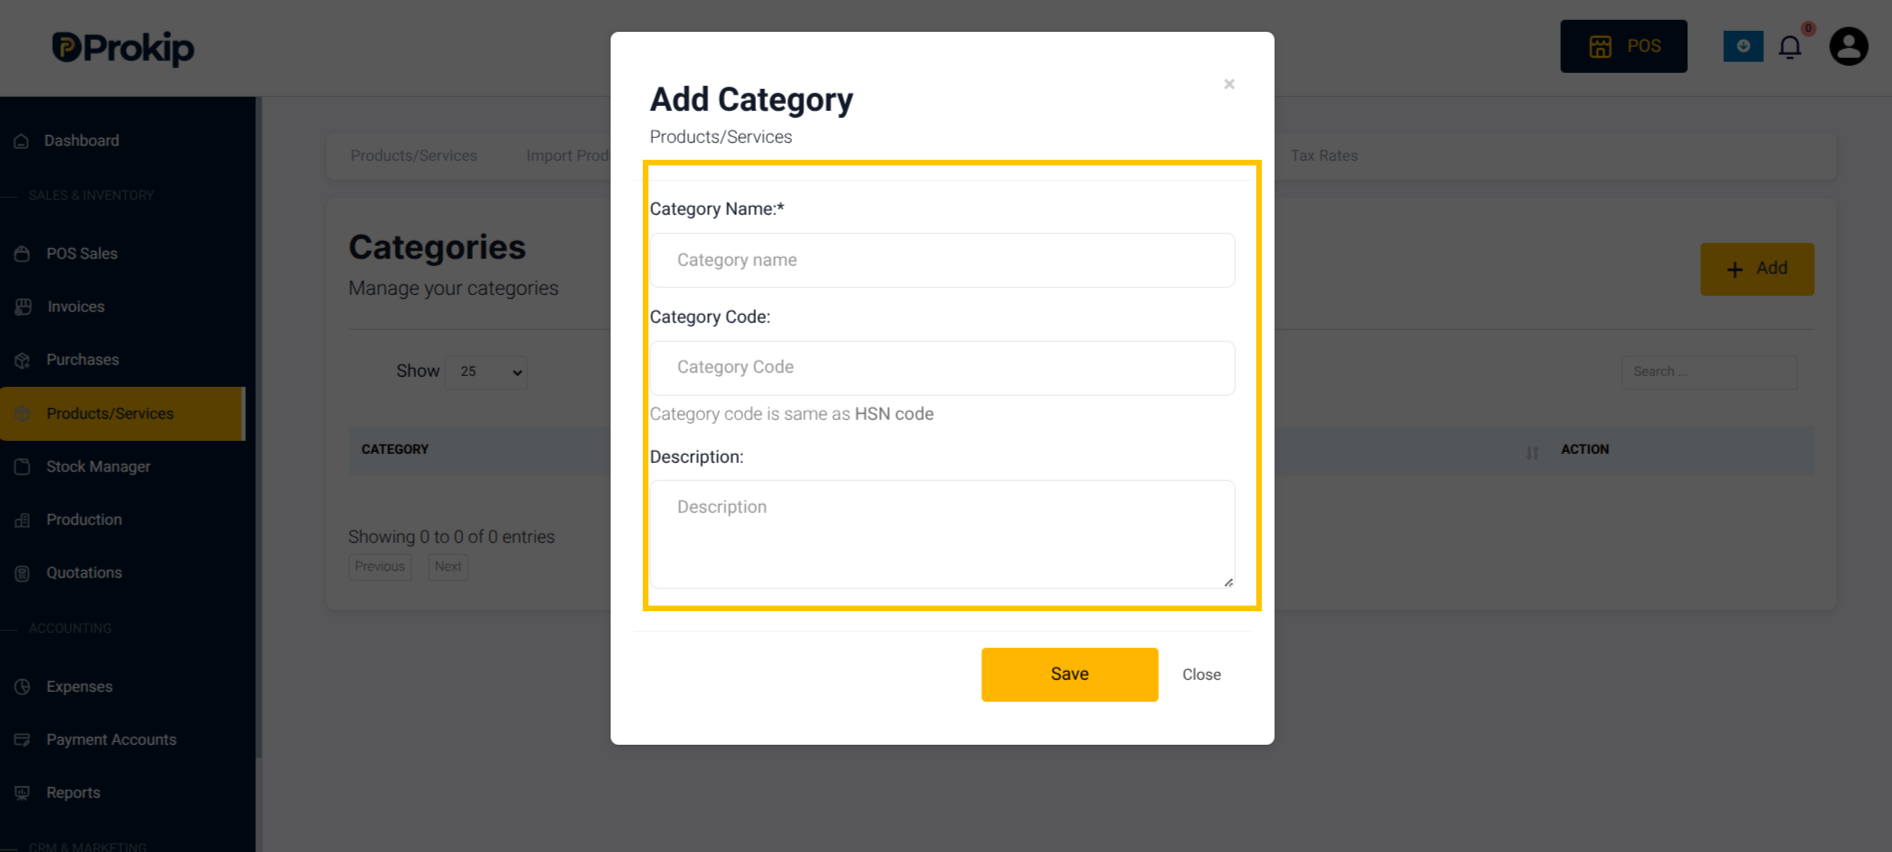Open the Show entries dropdown

point(486,372)
